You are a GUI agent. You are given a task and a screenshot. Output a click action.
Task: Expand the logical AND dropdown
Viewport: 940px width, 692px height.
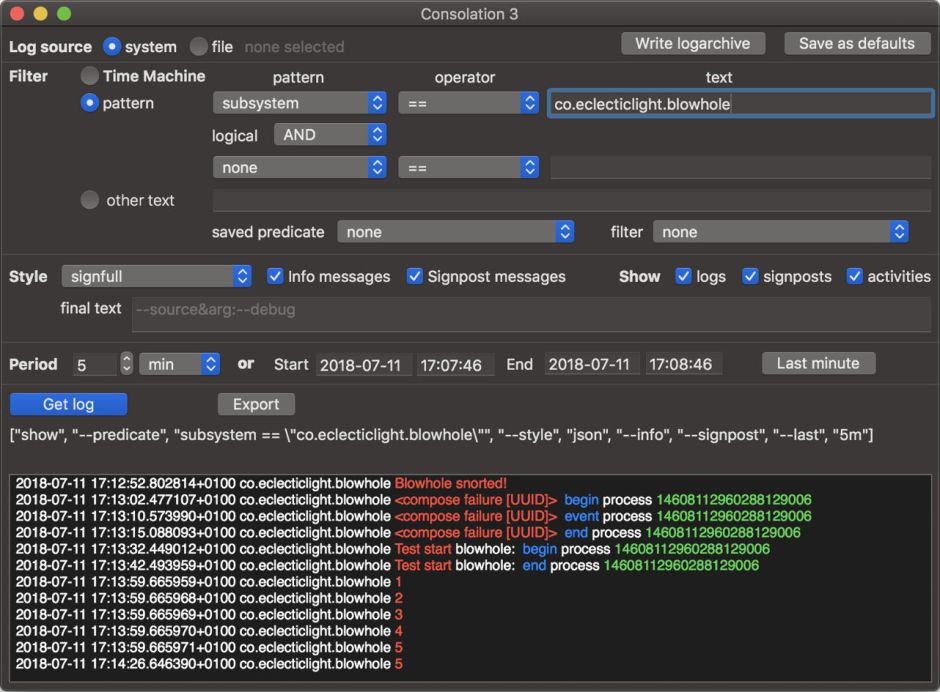[x=330, y=135]
